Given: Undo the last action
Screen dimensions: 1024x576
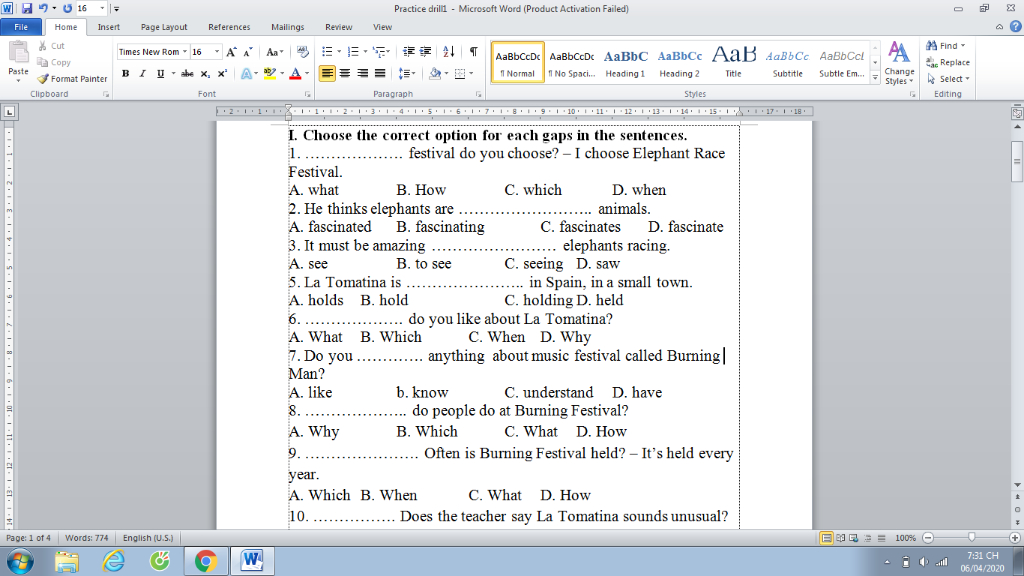Looking at the screenshot, I should click(x=43, y=8).
